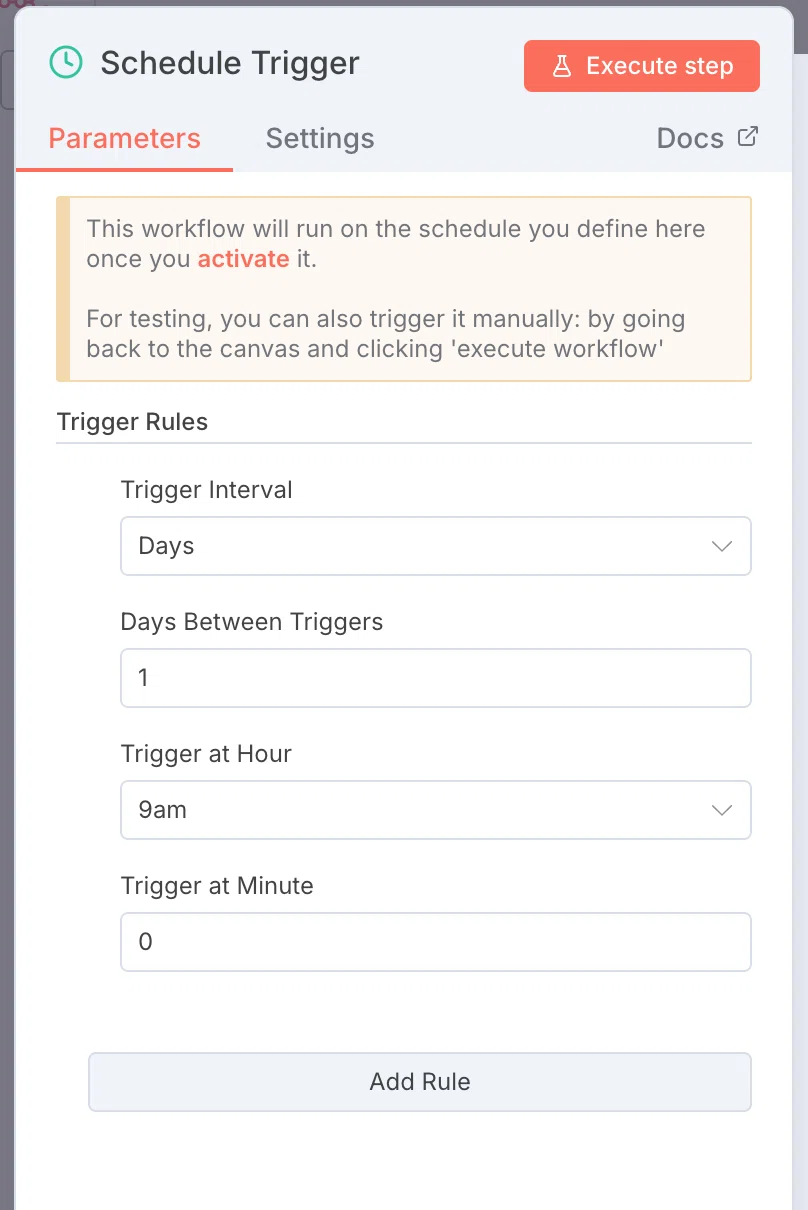Screen dimensions: 808x1210
Task: Click the Add Rule button
Action: [x=420, y=1082]
